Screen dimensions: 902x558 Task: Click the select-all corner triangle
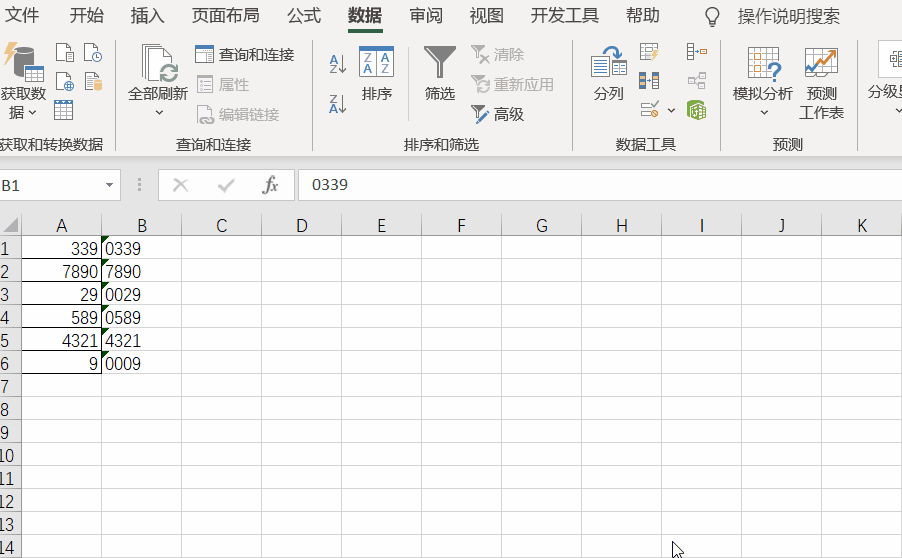pyautogui.click(x=10, y=224)
